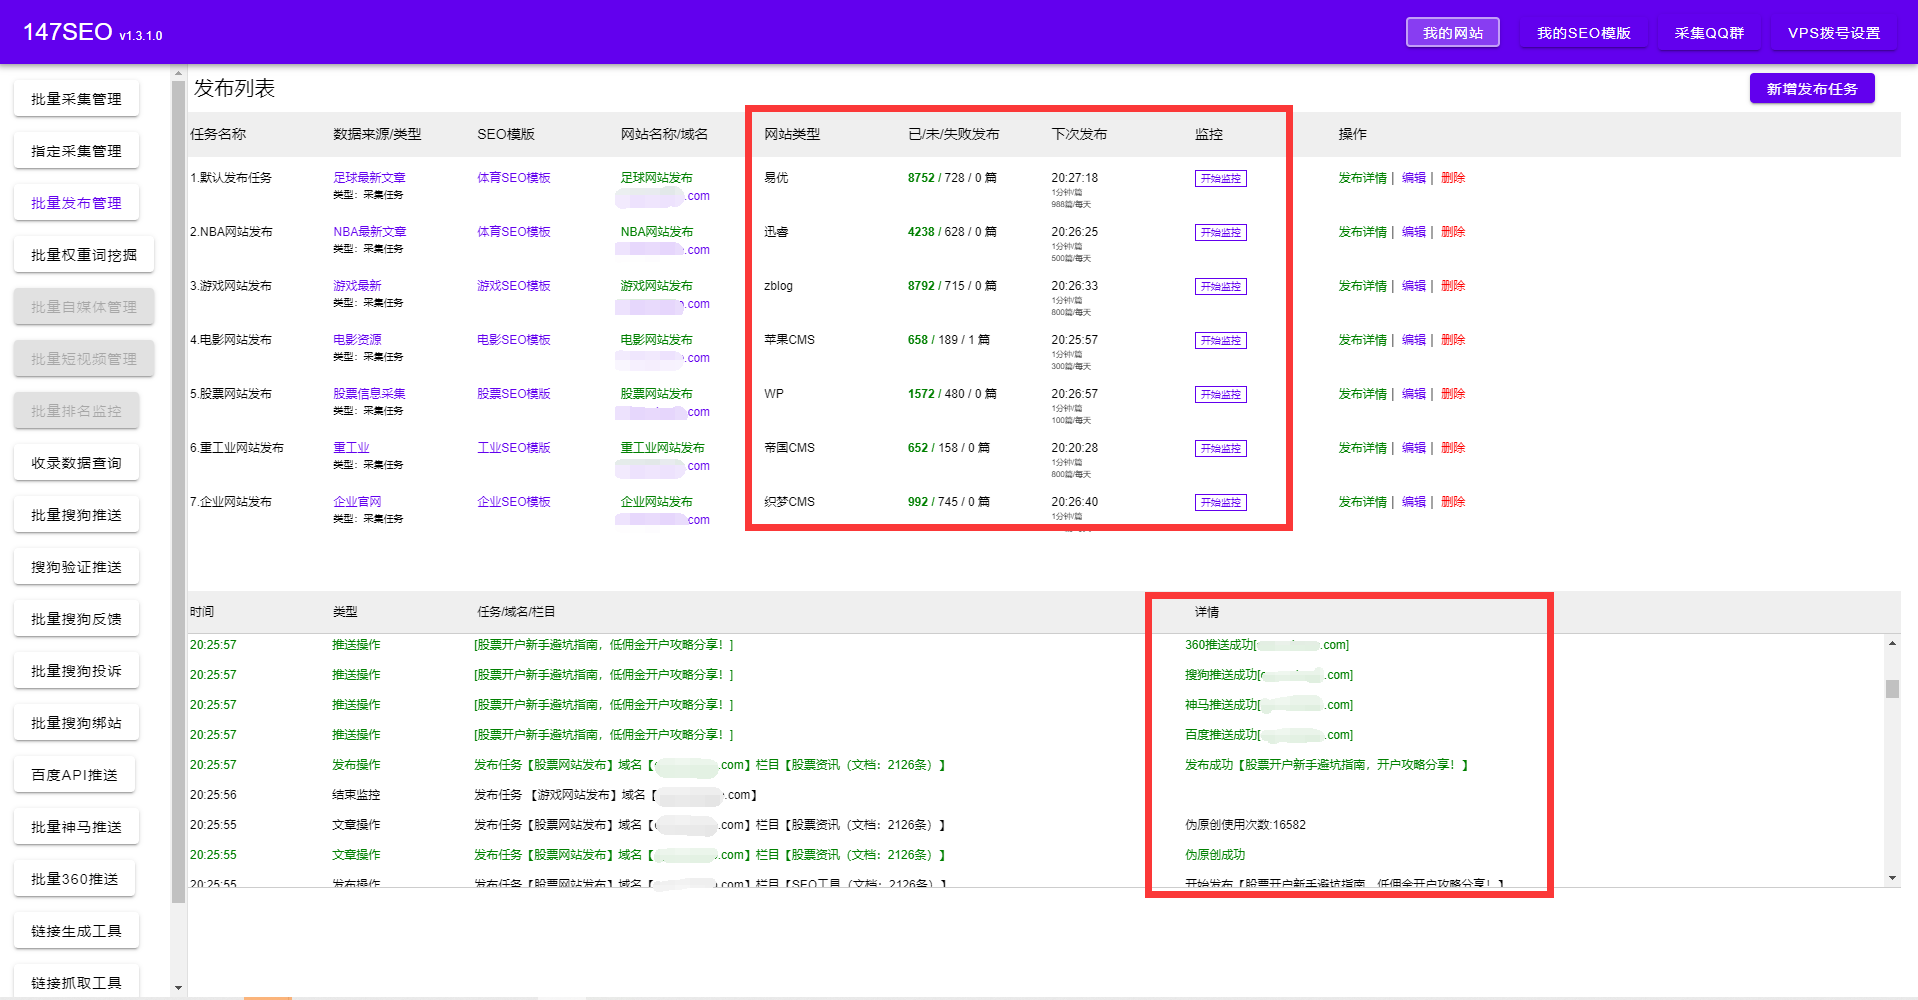The width and height of the screenshot is (1918, 1000).
Task: Open 收录数据查询 in the sidebar
Action: pyautogui.click(x=76, y=463)
